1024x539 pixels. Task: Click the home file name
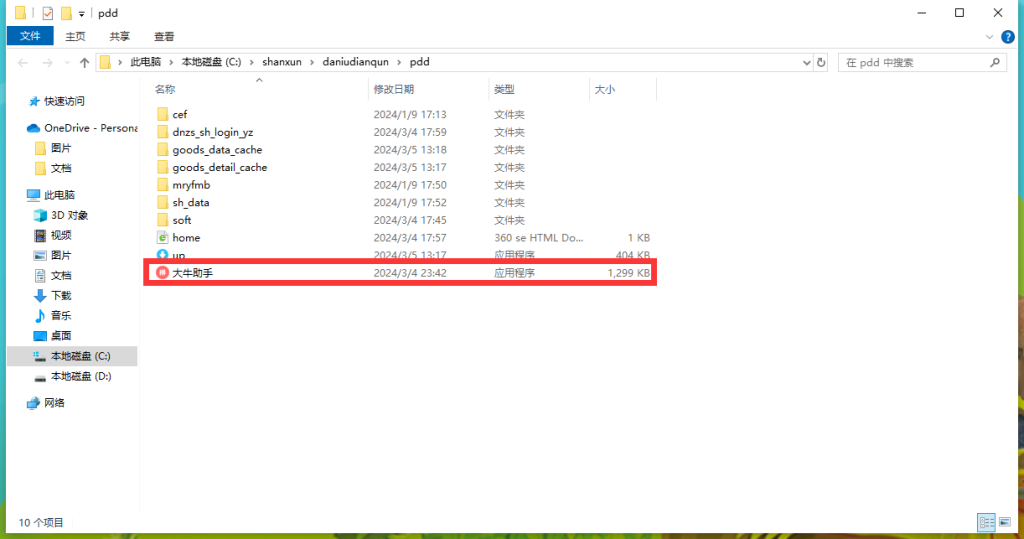186,238
